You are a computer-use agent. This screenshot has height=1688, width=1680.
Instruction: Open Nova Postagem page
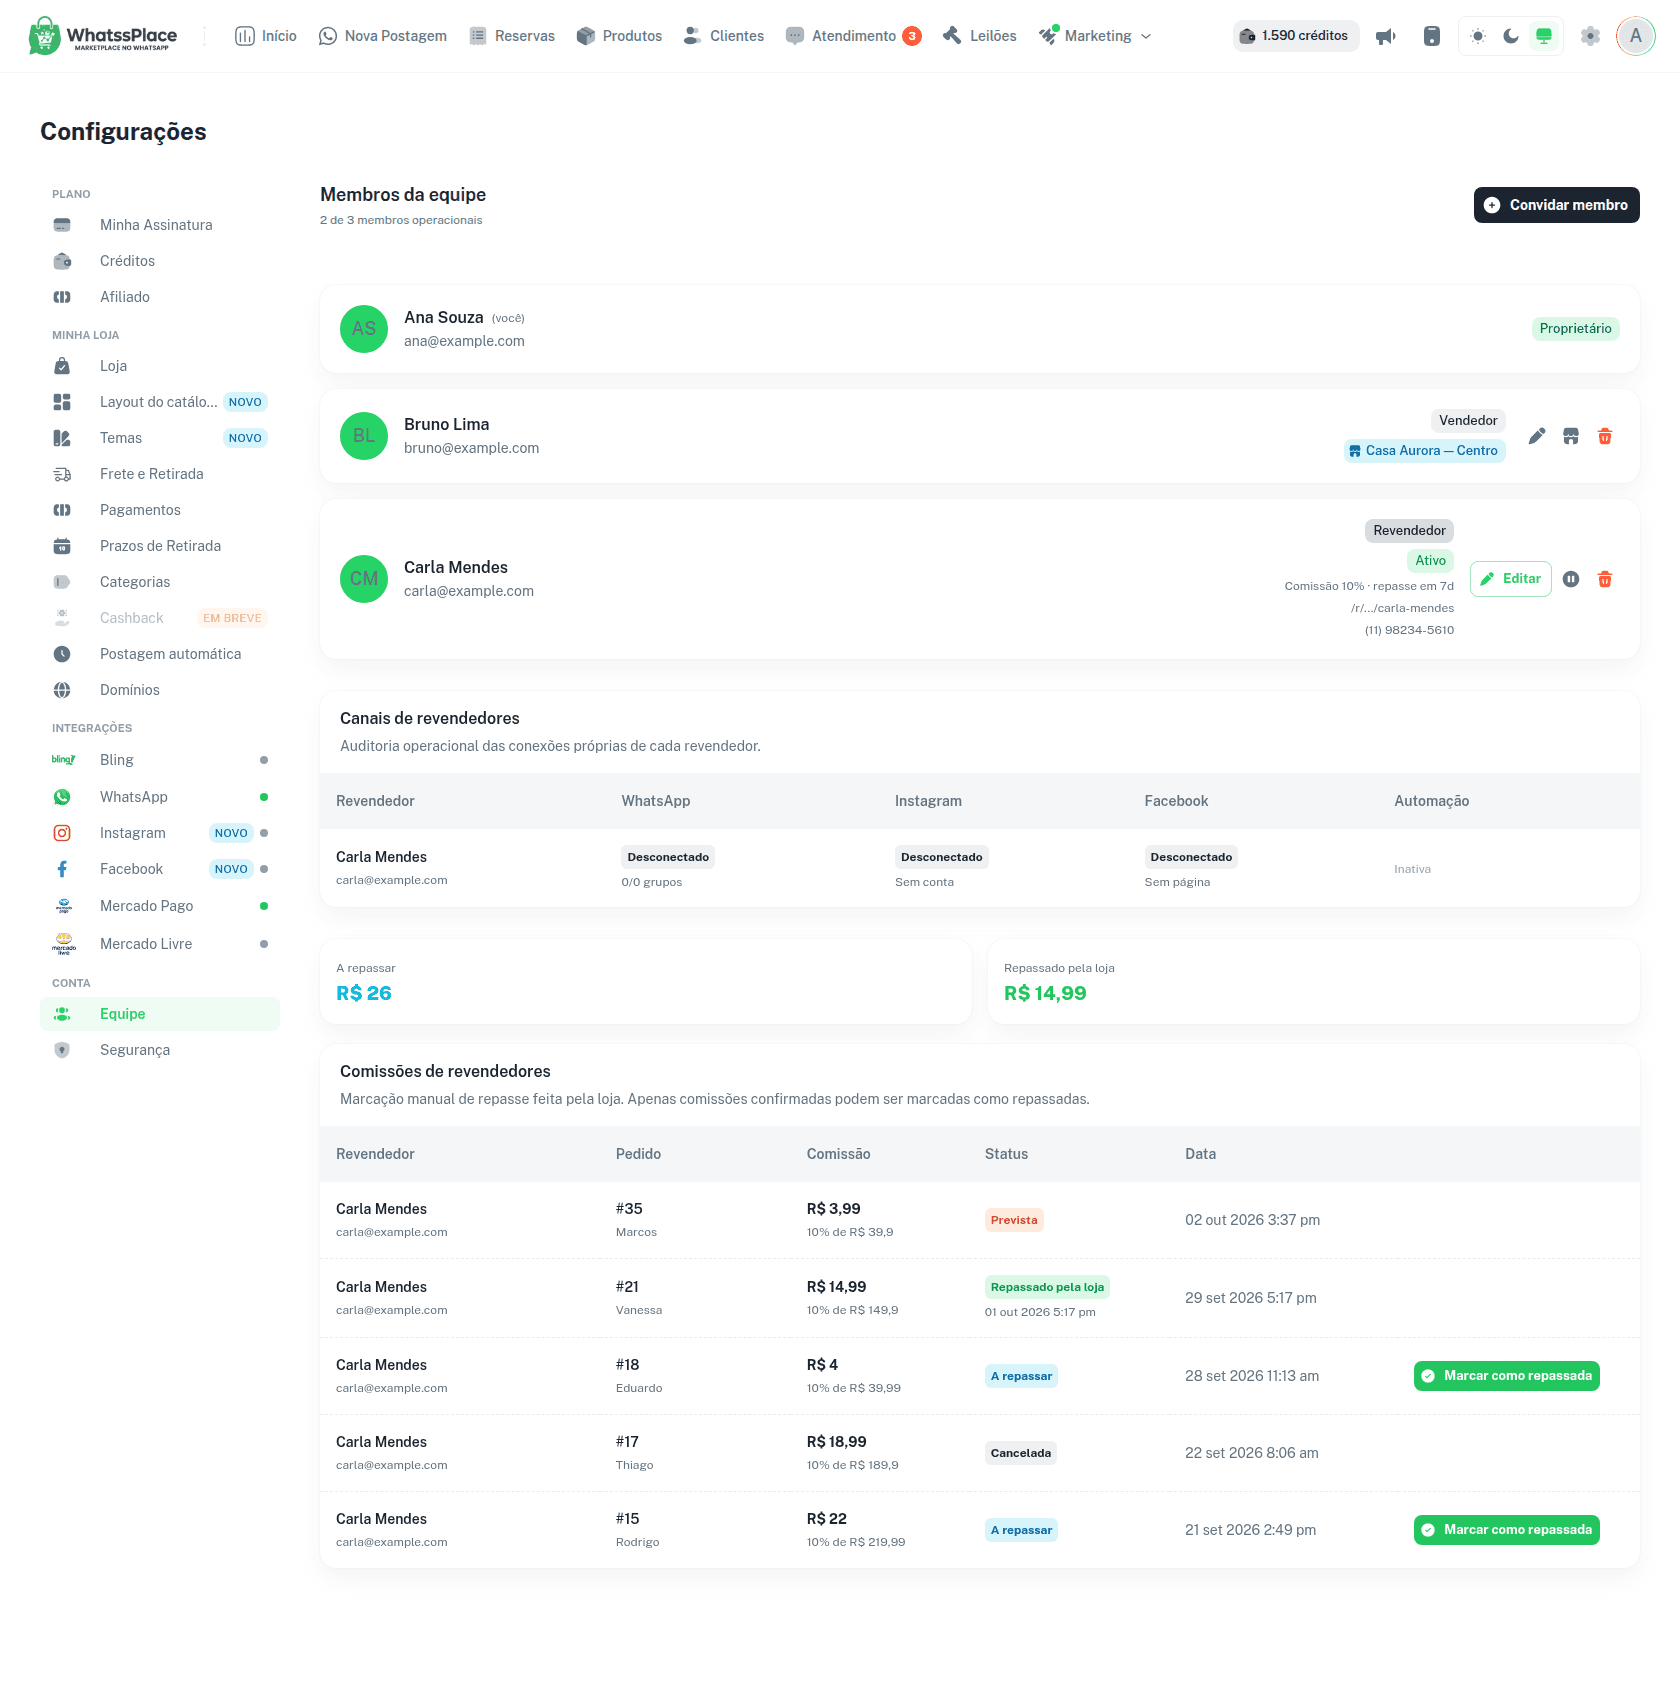click(x=383, y=36)
